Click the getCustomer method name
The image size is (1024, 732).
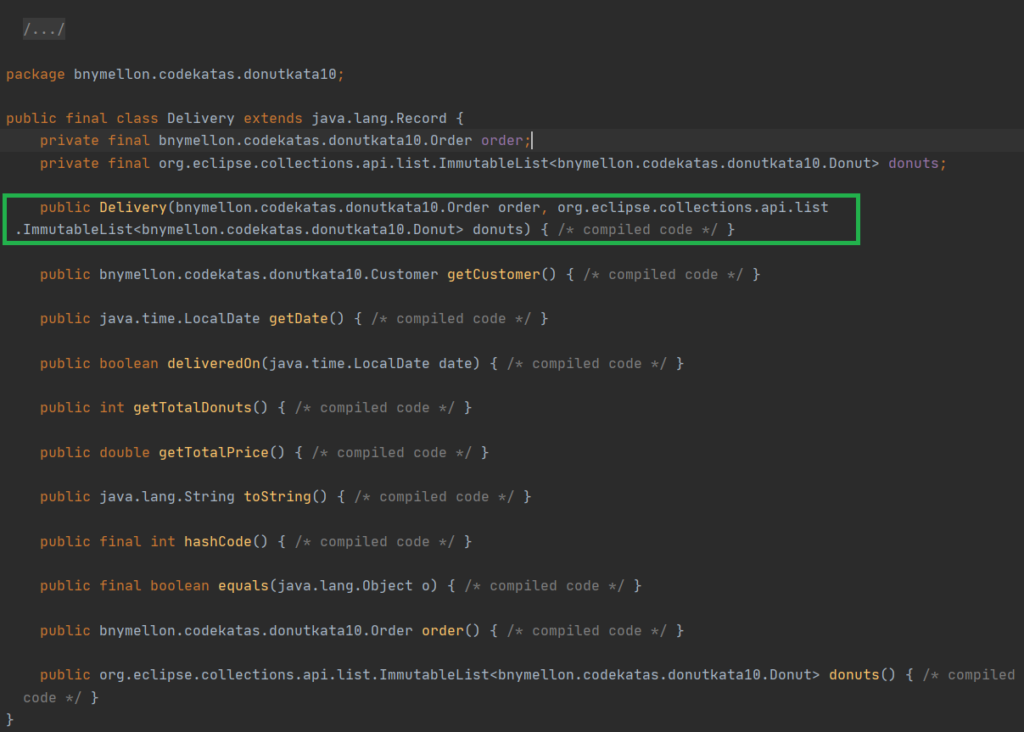pyautogui.click(x=494, y=275)
